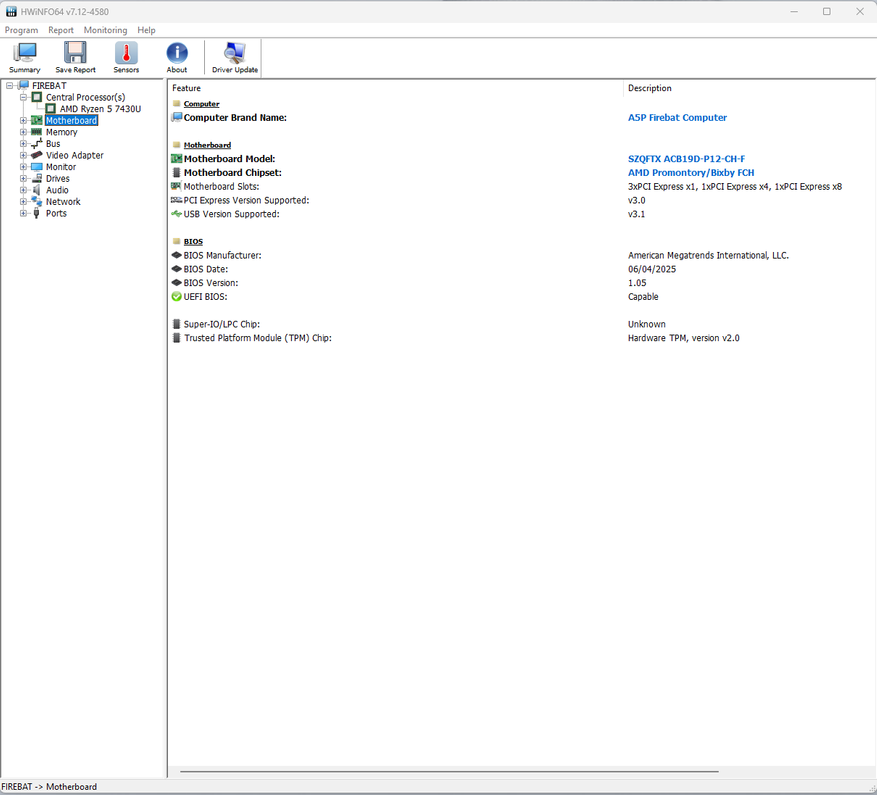
Task: Select the PCI Express Version Supported row
Action: tap(521, 200)
